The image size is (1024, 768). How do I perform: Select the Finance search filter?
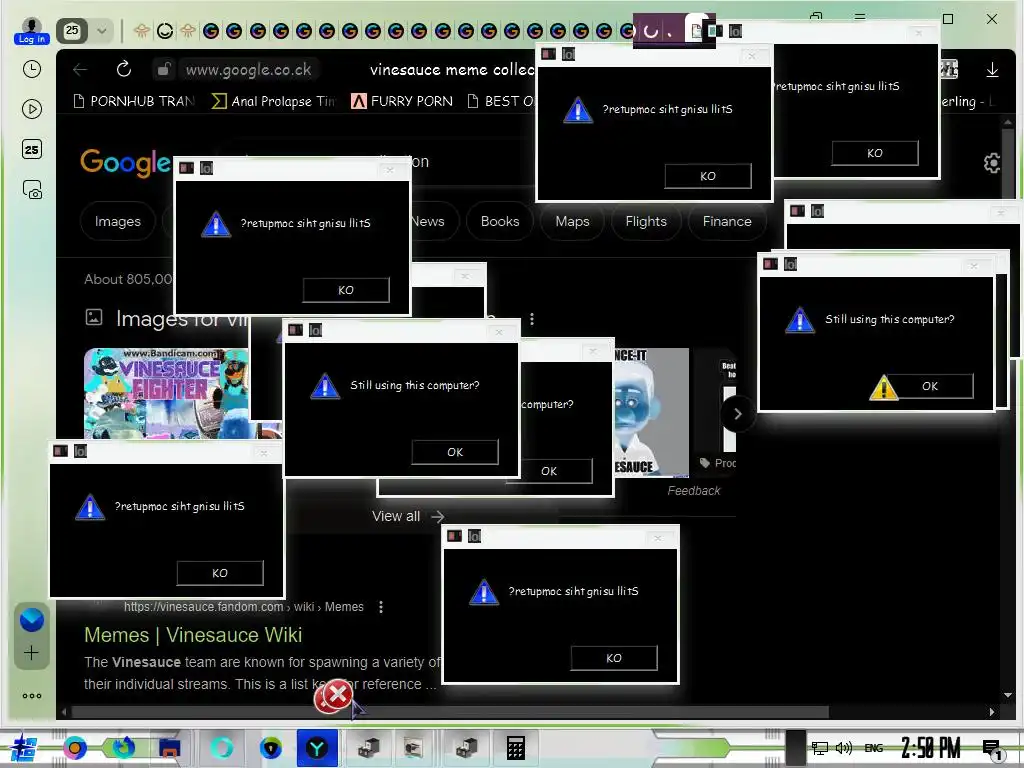(x=727, y=221)
